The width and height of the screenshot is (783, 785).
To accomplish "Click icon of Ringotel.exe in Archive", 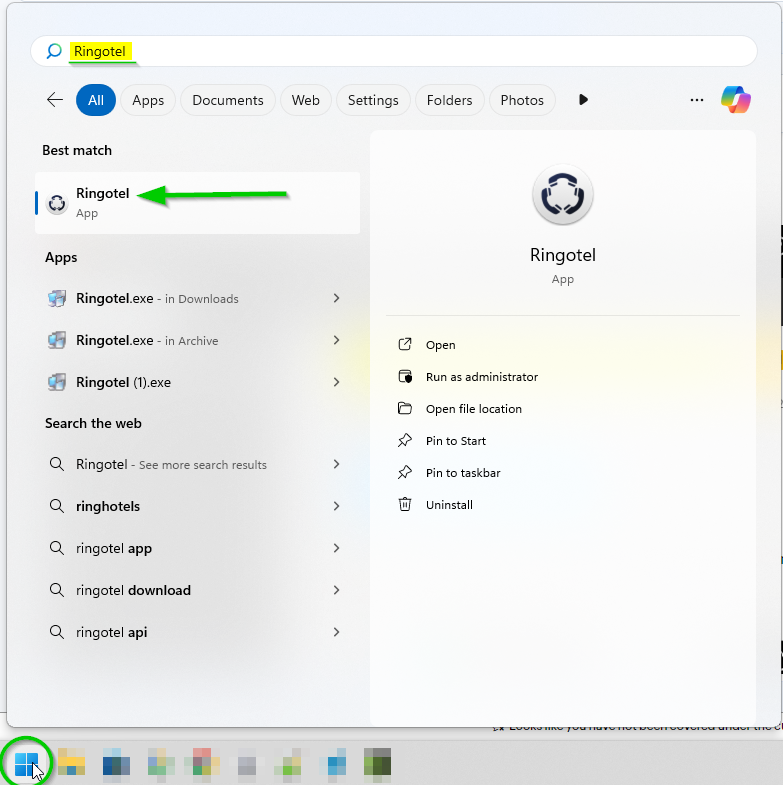I will [57, 340].
